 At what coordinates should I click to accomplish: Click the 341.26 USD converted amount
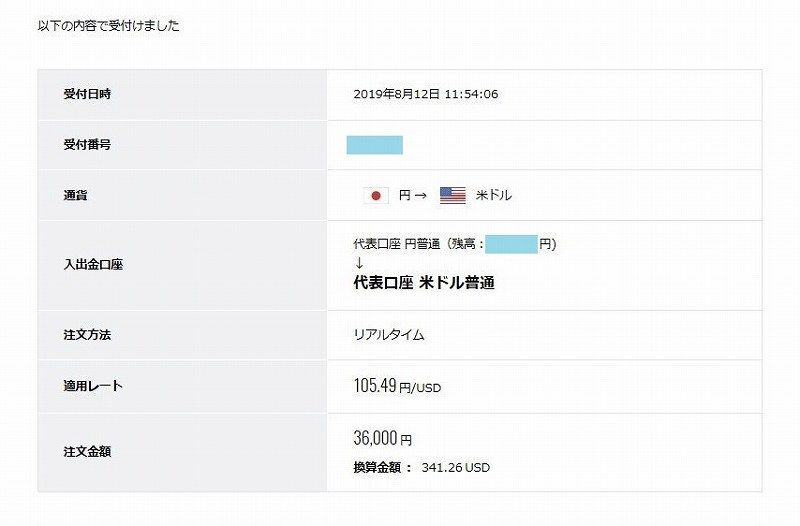pos(456,468)
